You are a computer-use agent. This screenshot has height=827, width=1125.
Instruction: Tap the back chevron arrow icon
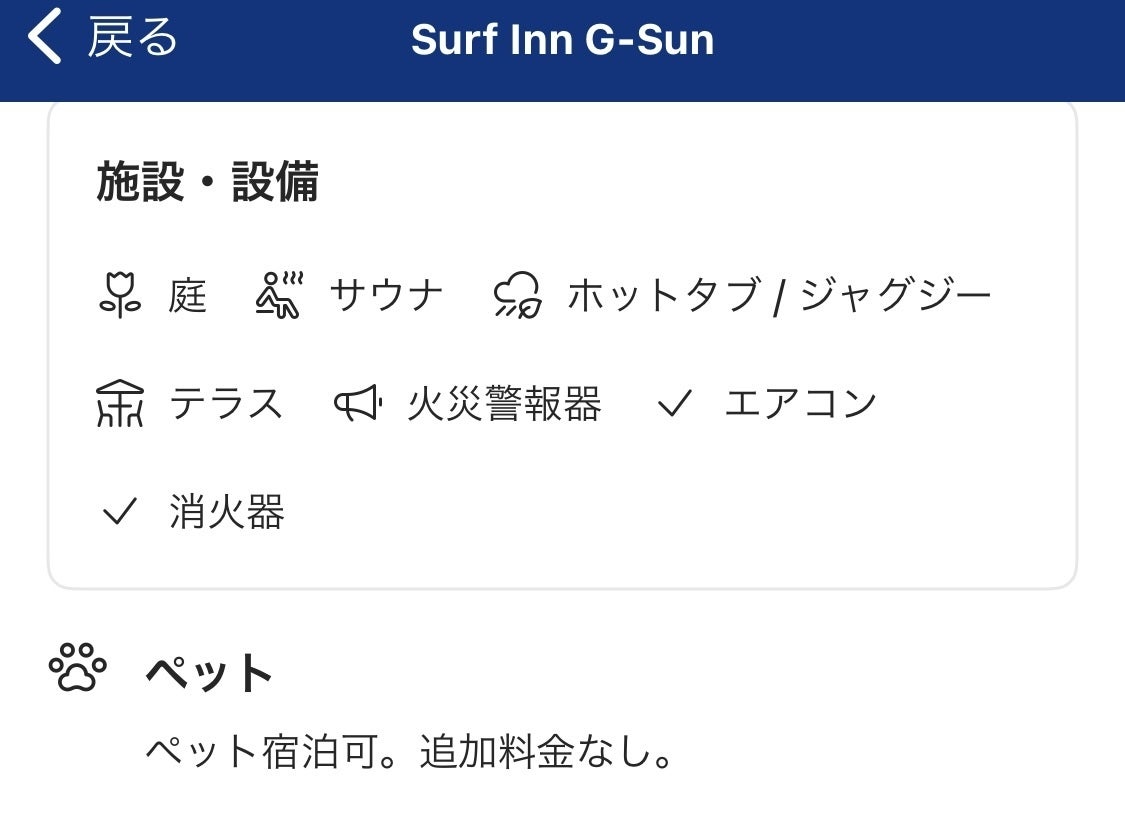point(43,40)
